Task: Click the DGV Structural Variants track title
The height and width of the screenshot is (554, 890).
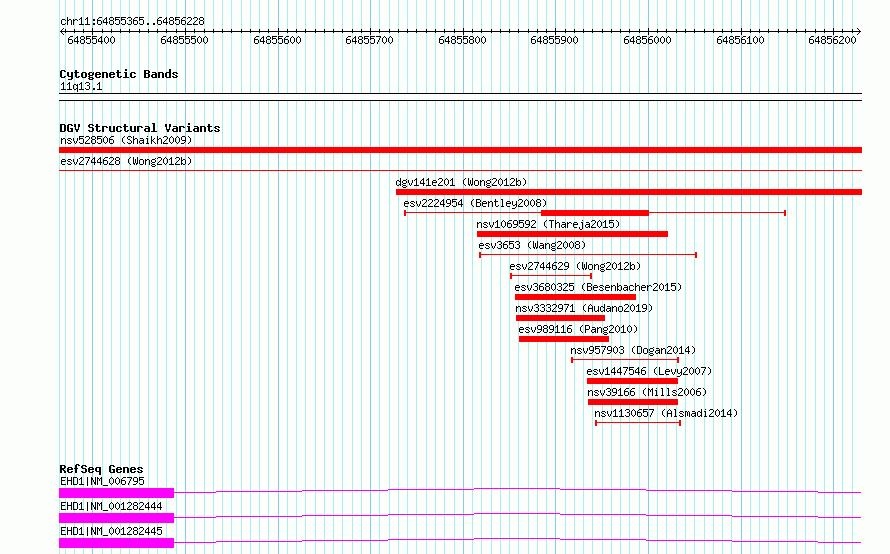Action: click(x=140, y=128)
